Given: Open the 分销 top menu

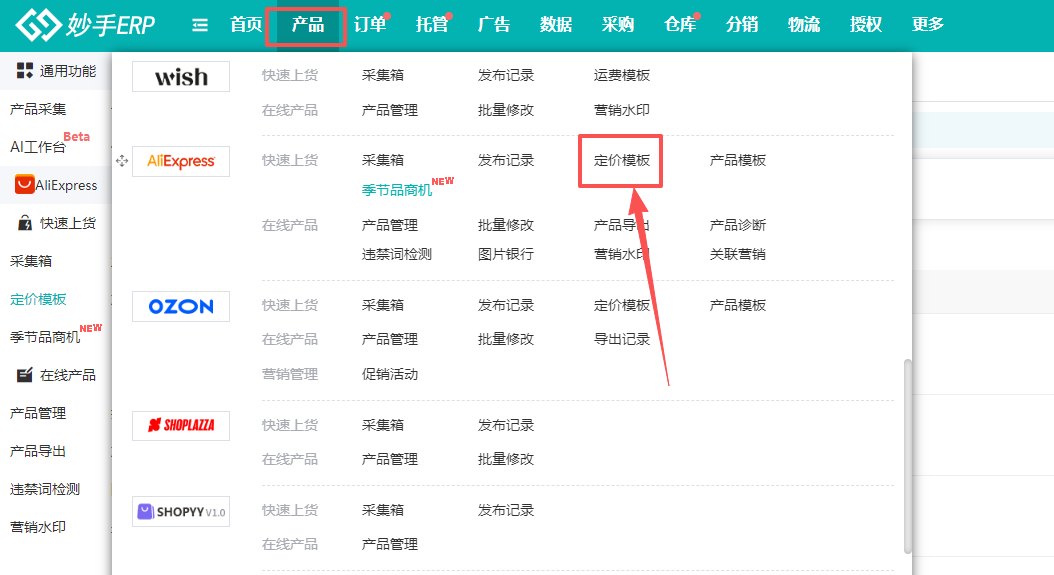Looking at the screenshot, I should click(742, 25).
